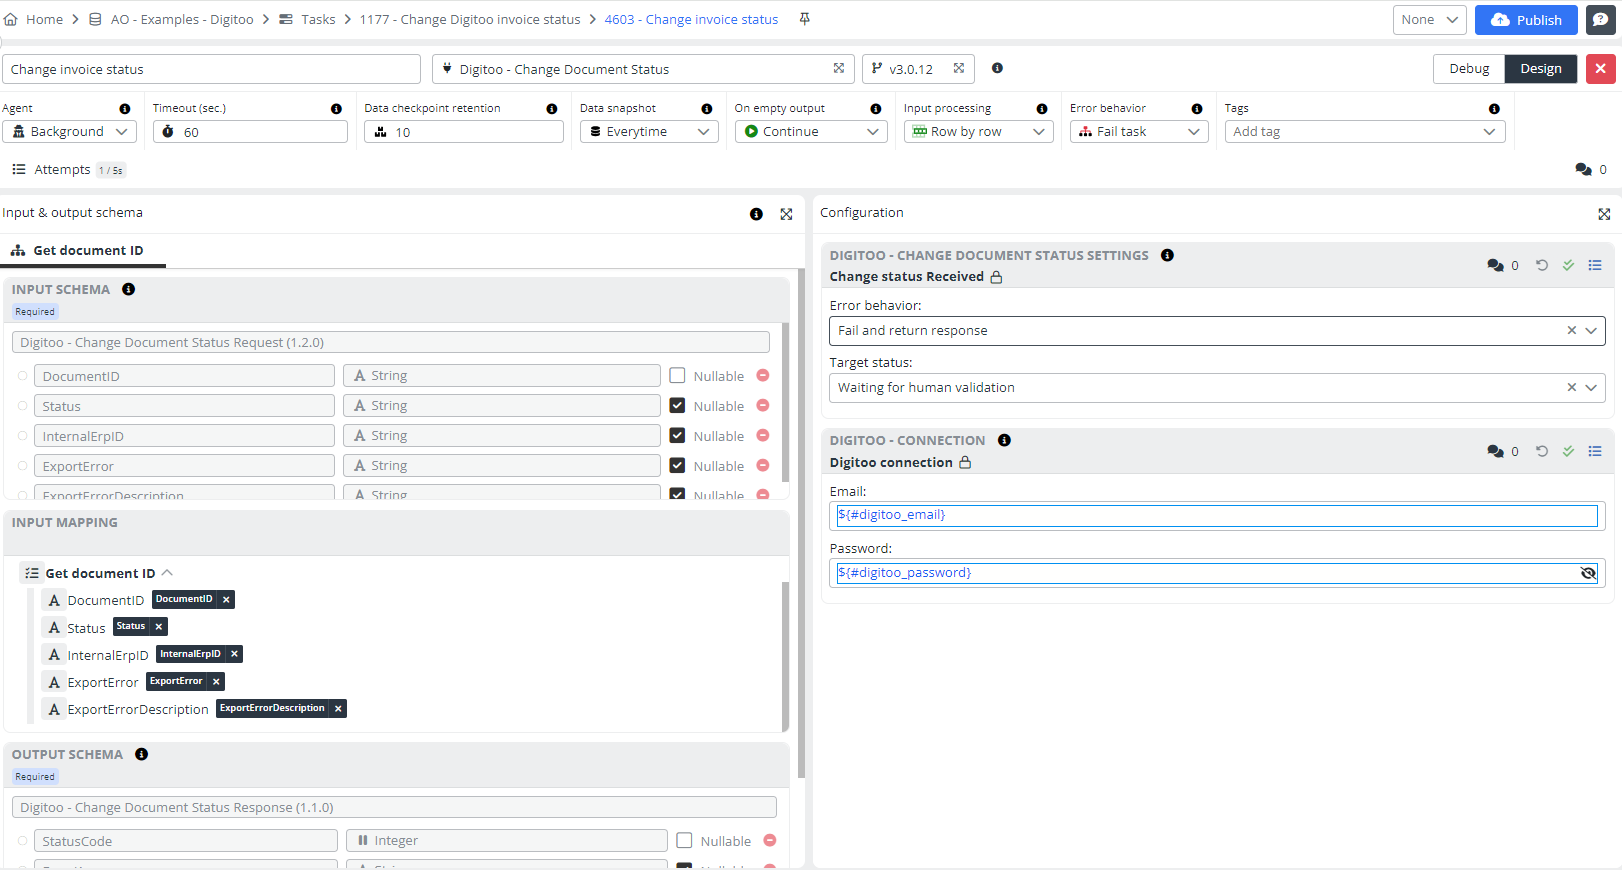Validate the Digitoo Connection settings with checkmark icon
Screen dimensions: 1622x870
click(1568, 451)
